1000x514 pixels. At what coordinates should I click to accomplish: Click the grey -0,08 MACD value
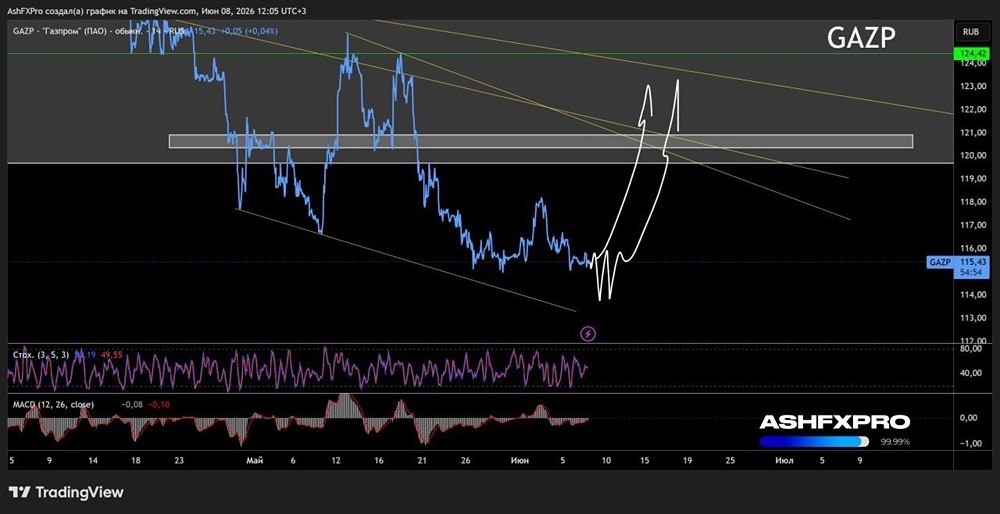(132, 404)
